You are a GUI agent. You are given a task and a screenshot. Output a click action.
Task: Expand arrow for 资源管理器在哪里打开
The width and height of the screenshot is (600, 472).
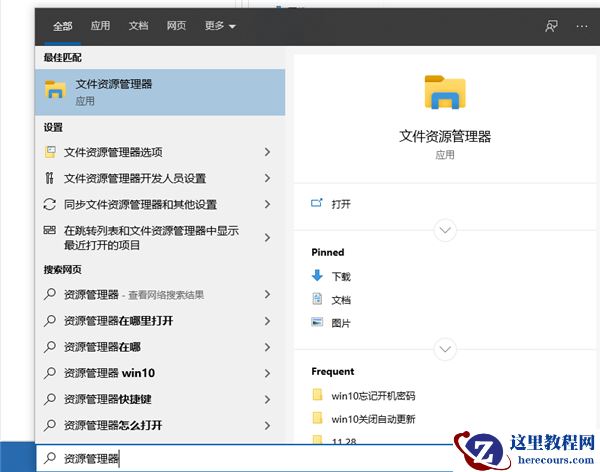tap(267, 321)
